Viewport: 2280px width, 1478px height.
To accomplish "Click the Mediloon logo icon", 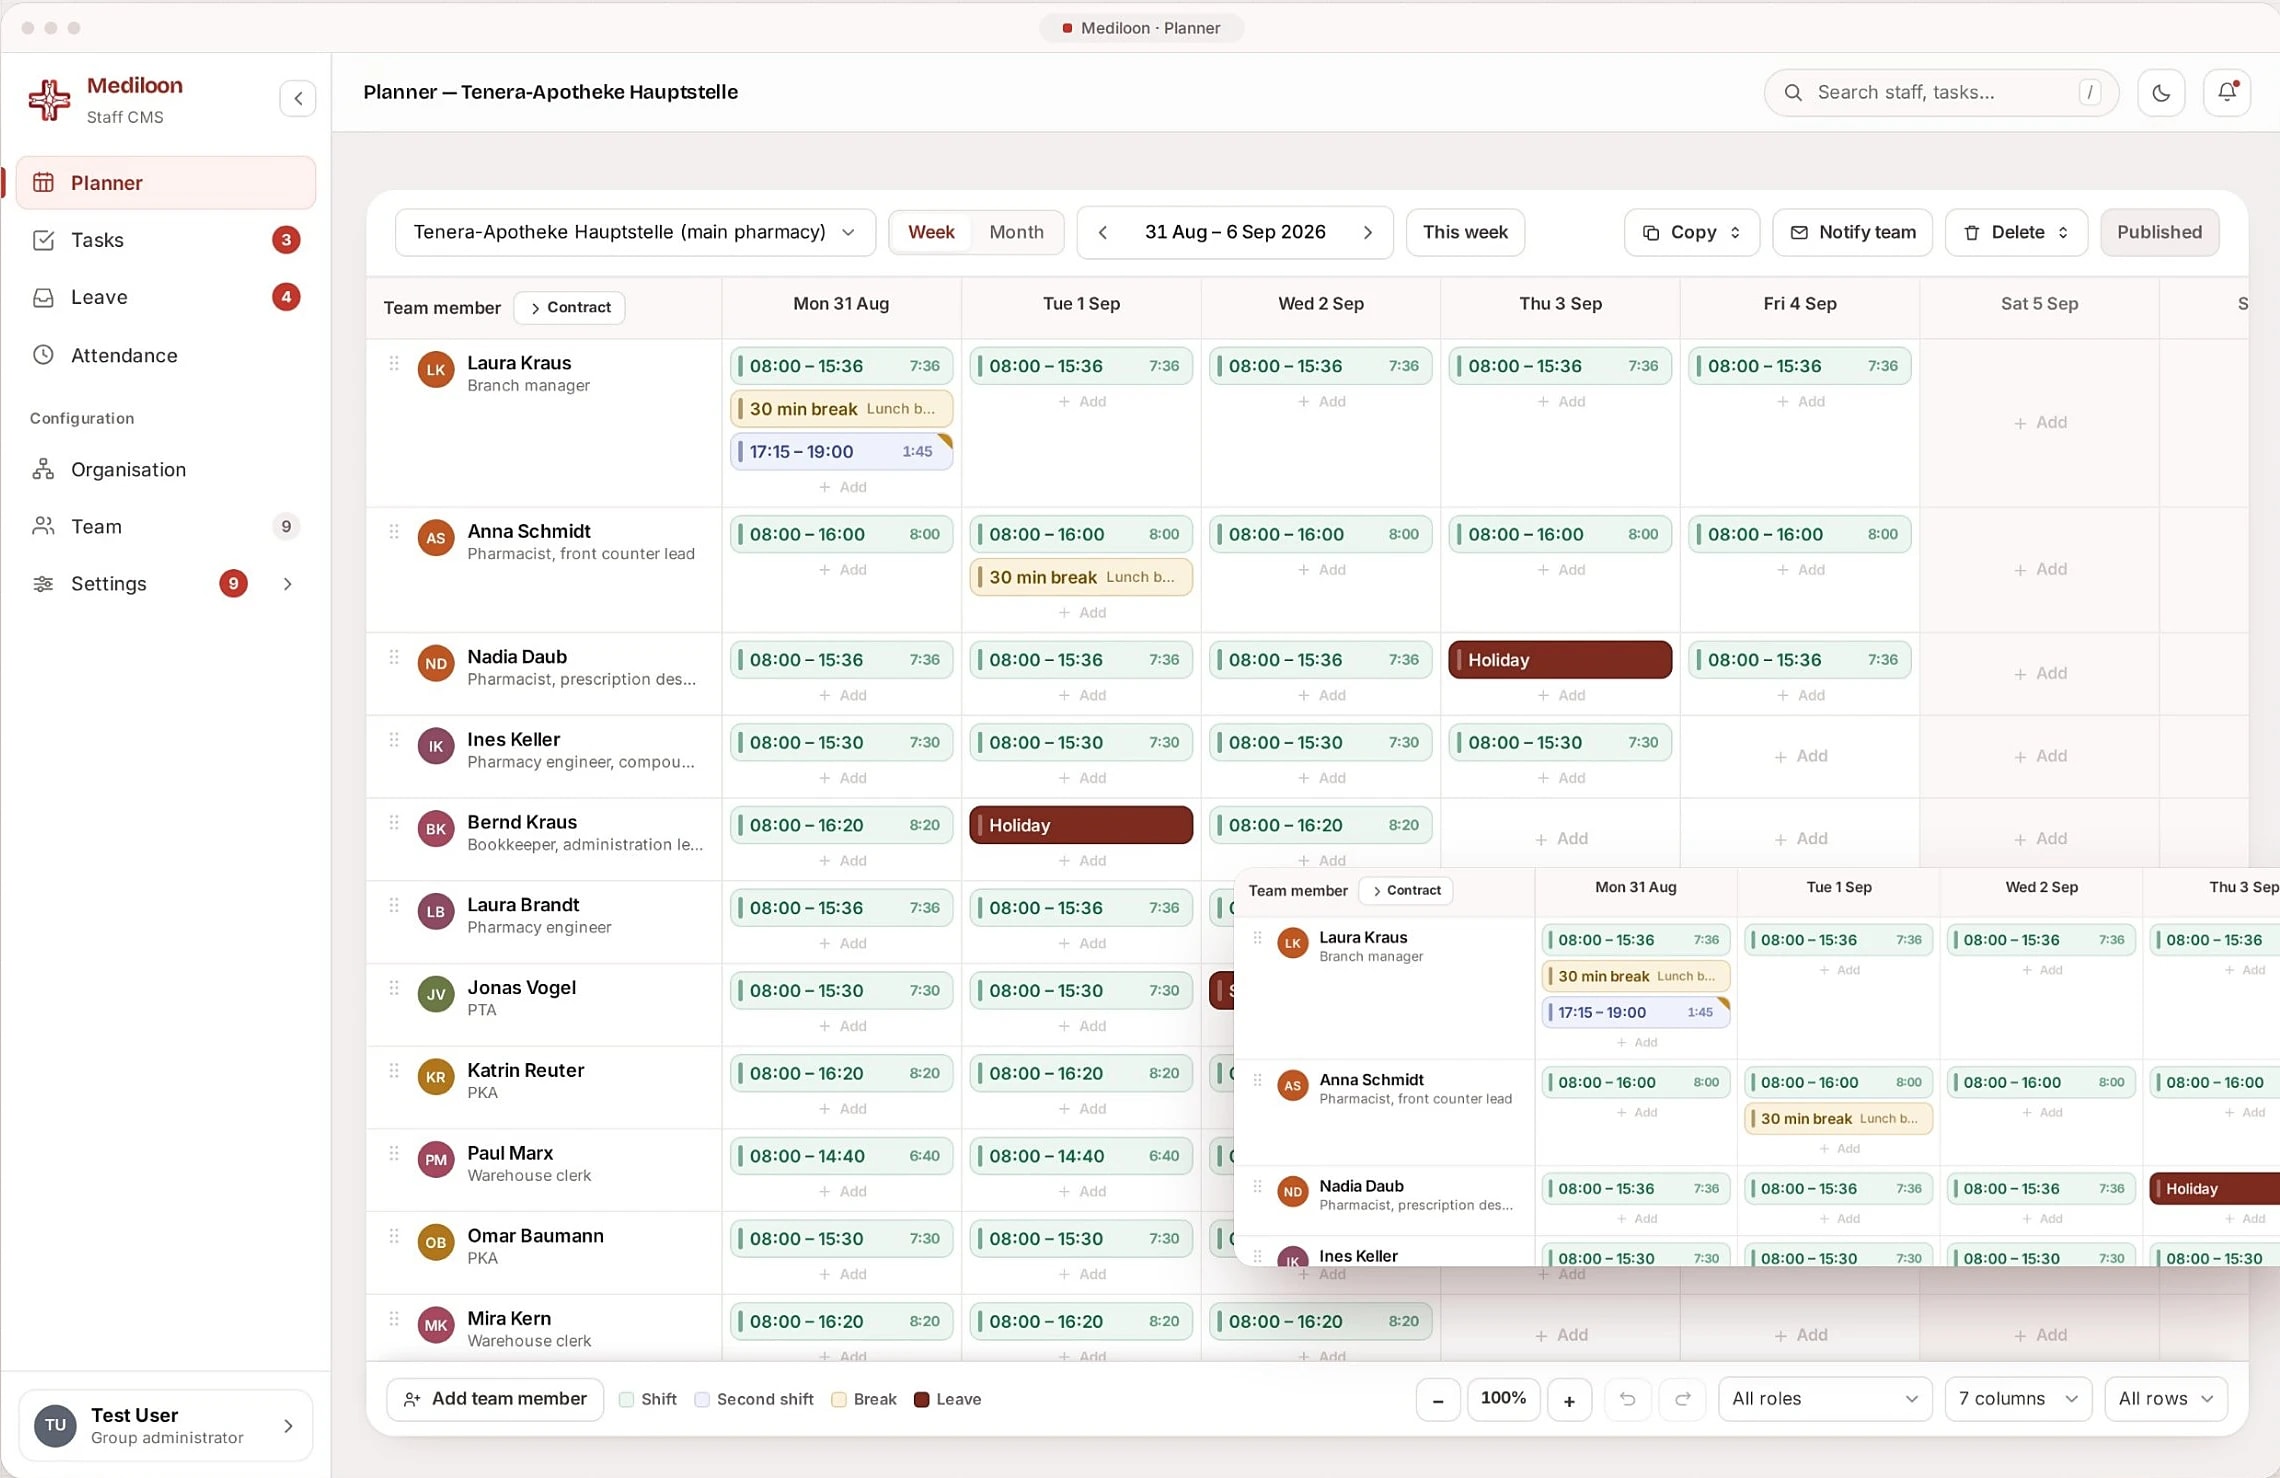I will (49, 99).
